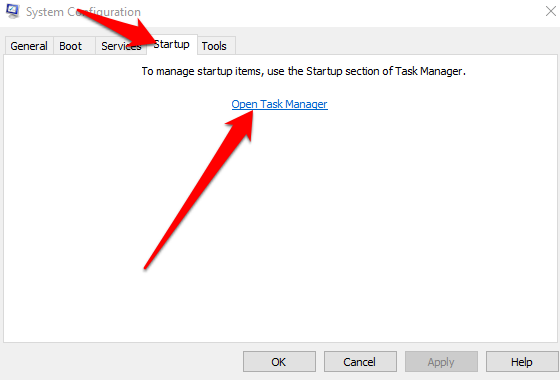Open Help for System Configuration

coord(522,362)
